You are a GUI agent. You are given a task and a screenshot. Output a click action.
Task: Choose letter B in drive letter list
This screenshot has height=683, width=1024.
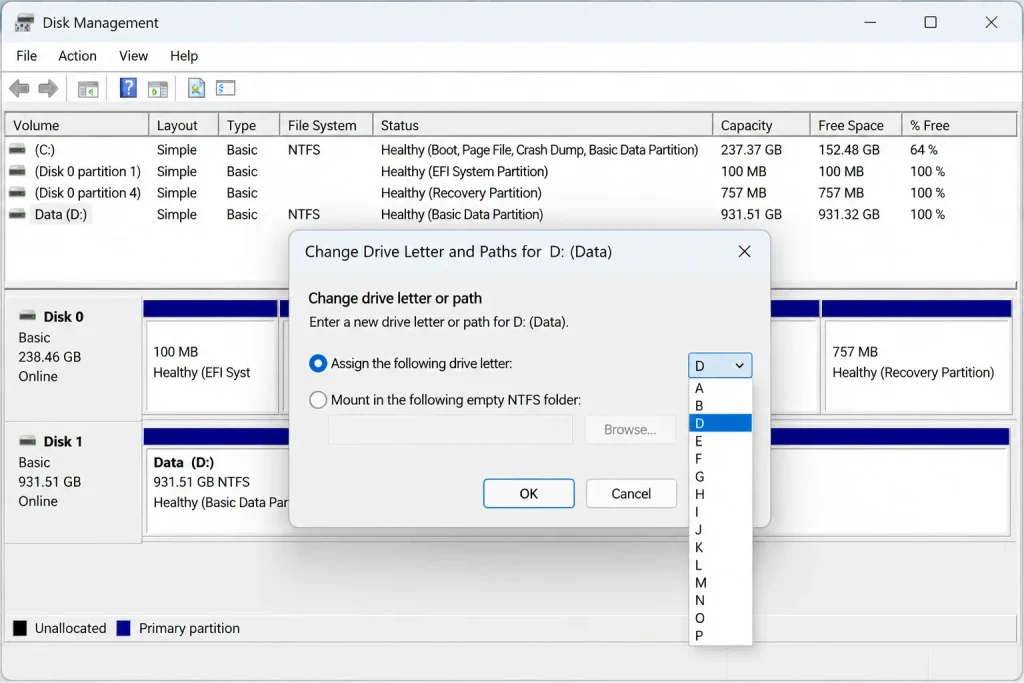click(720, 405)
